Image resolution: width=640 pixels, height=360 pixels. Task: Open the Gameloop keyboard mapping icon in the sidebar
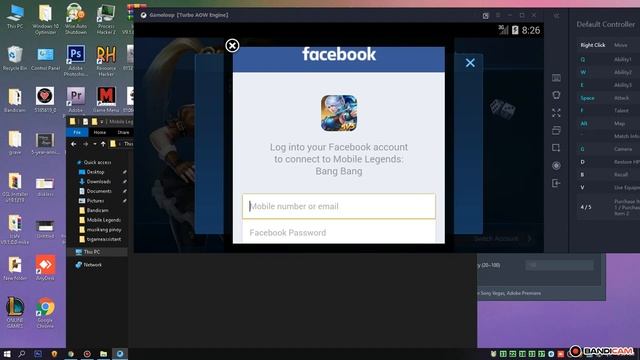click(x=556, y=78)
